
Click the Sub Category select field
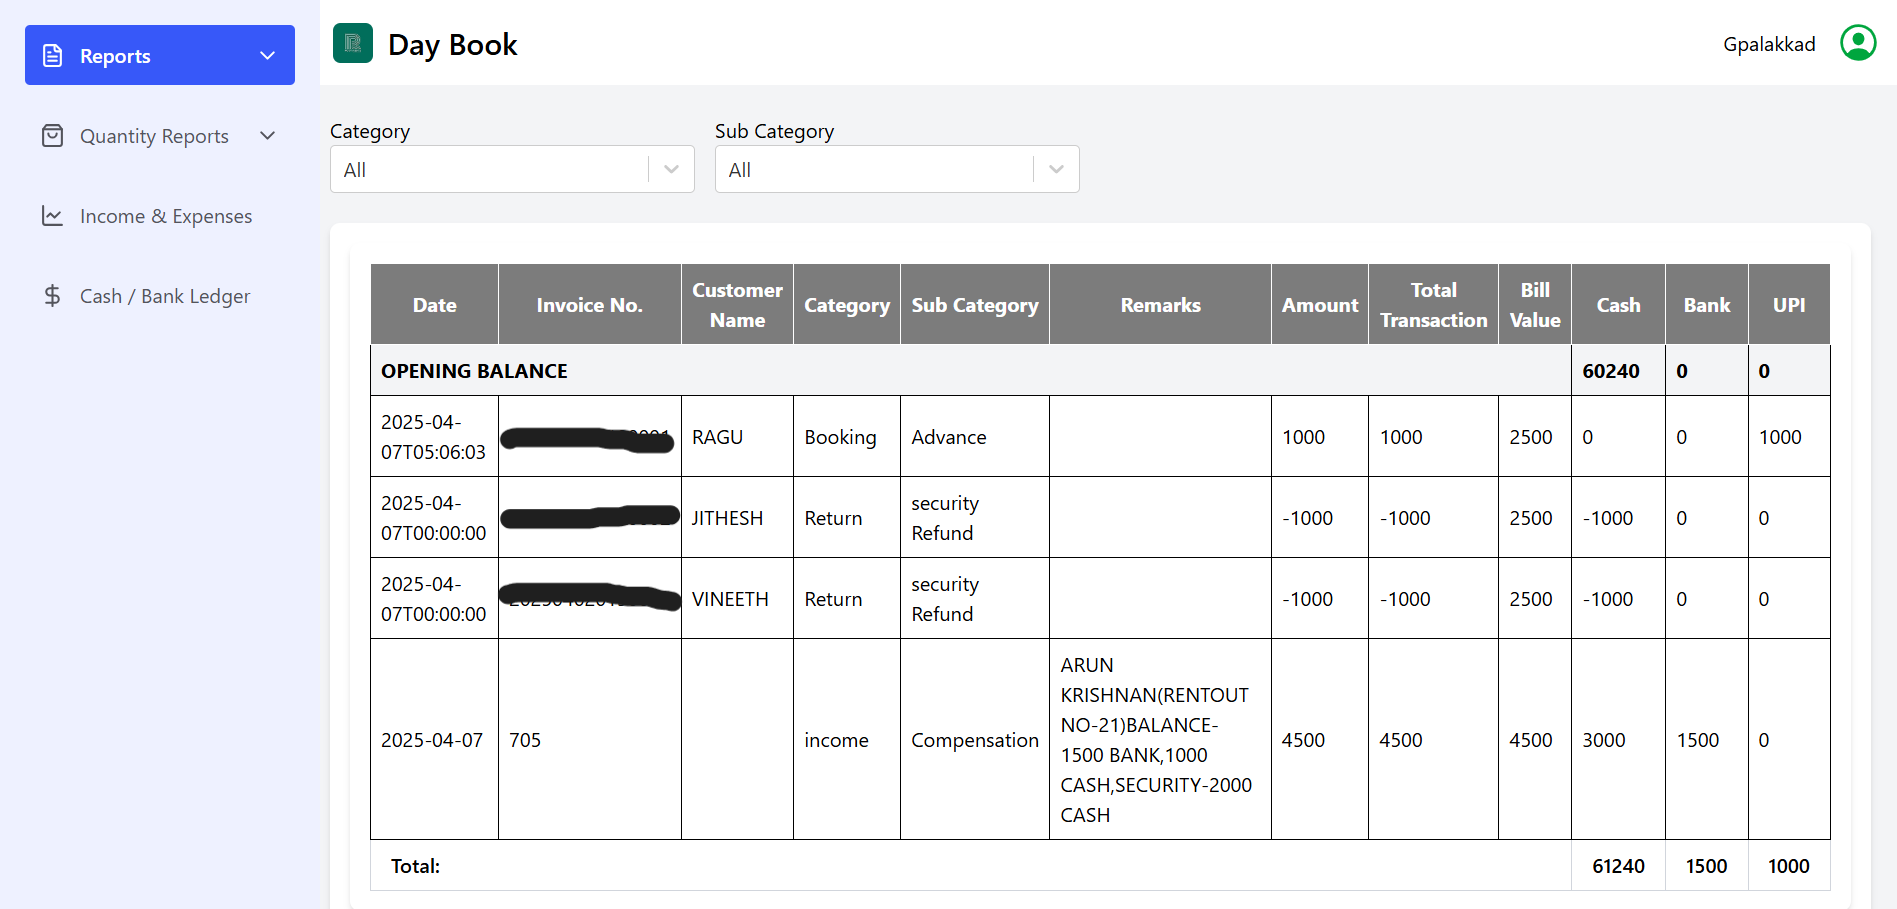(897, 169)
